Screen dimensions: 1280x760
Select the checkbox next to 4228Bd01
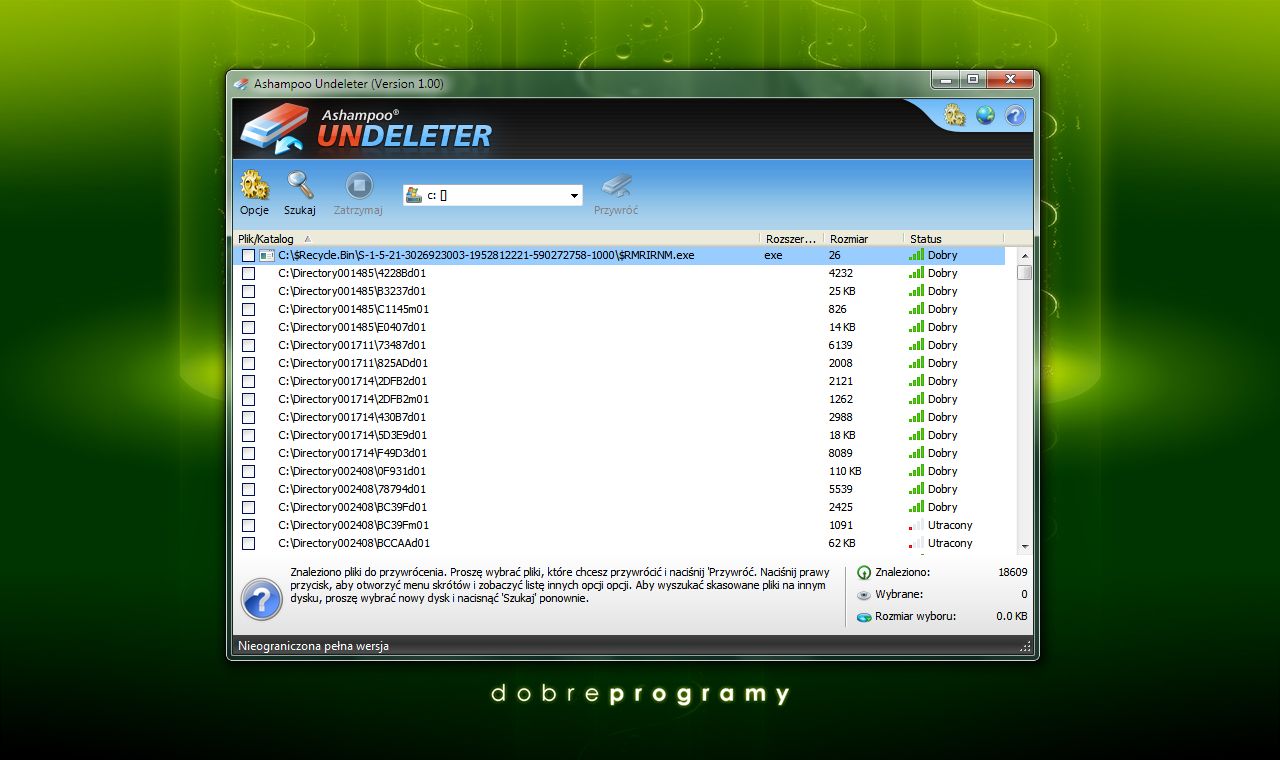248,273
